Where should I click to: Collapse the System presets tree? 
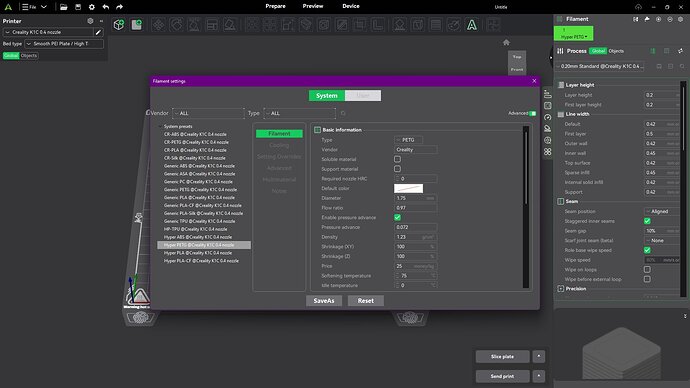coord(160,127)
